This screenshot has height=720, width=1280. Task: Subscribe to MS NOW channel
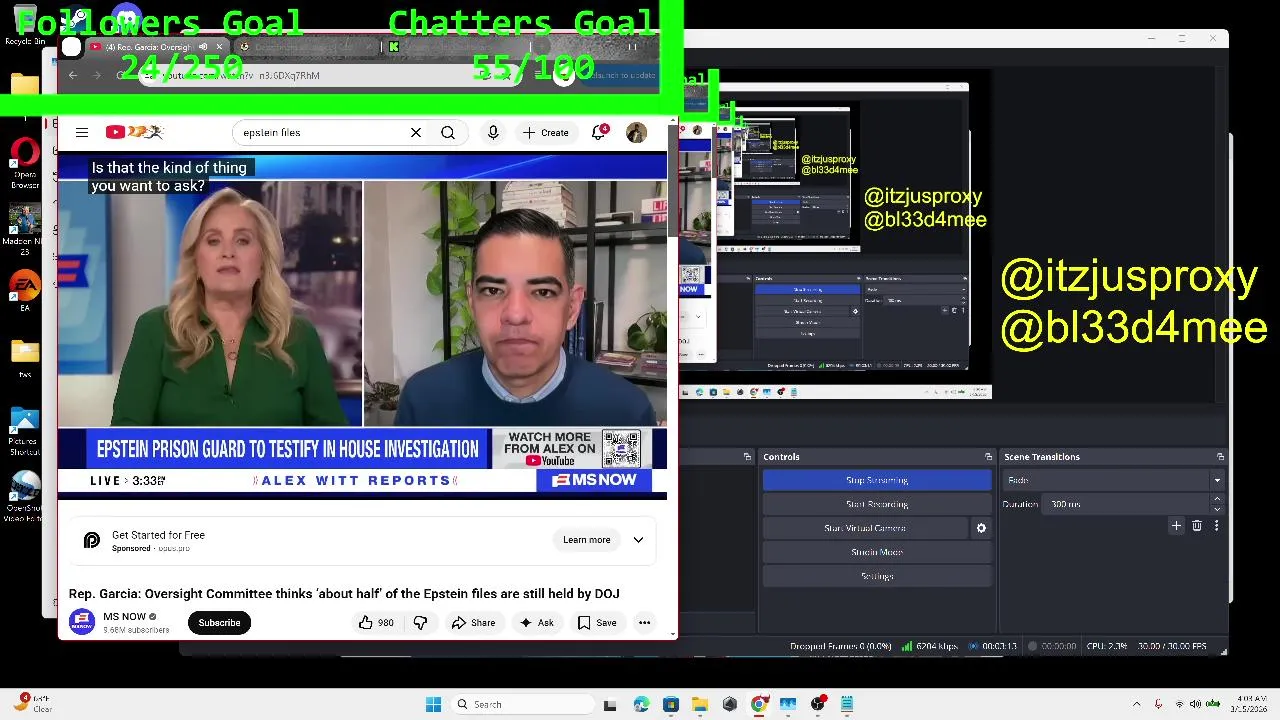click(219, 622)
